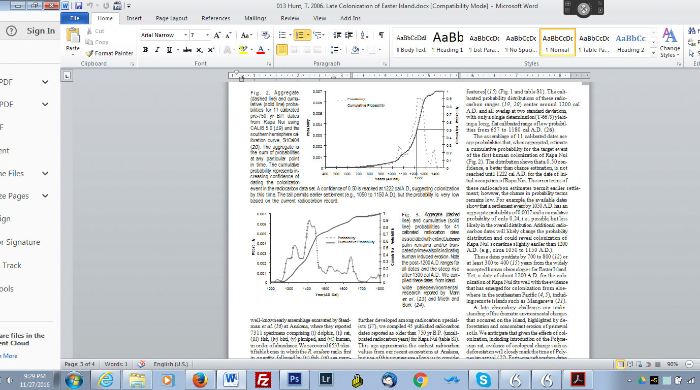Toggle Center alignment
The image size is (700, 390).
[x=294, y=50]
